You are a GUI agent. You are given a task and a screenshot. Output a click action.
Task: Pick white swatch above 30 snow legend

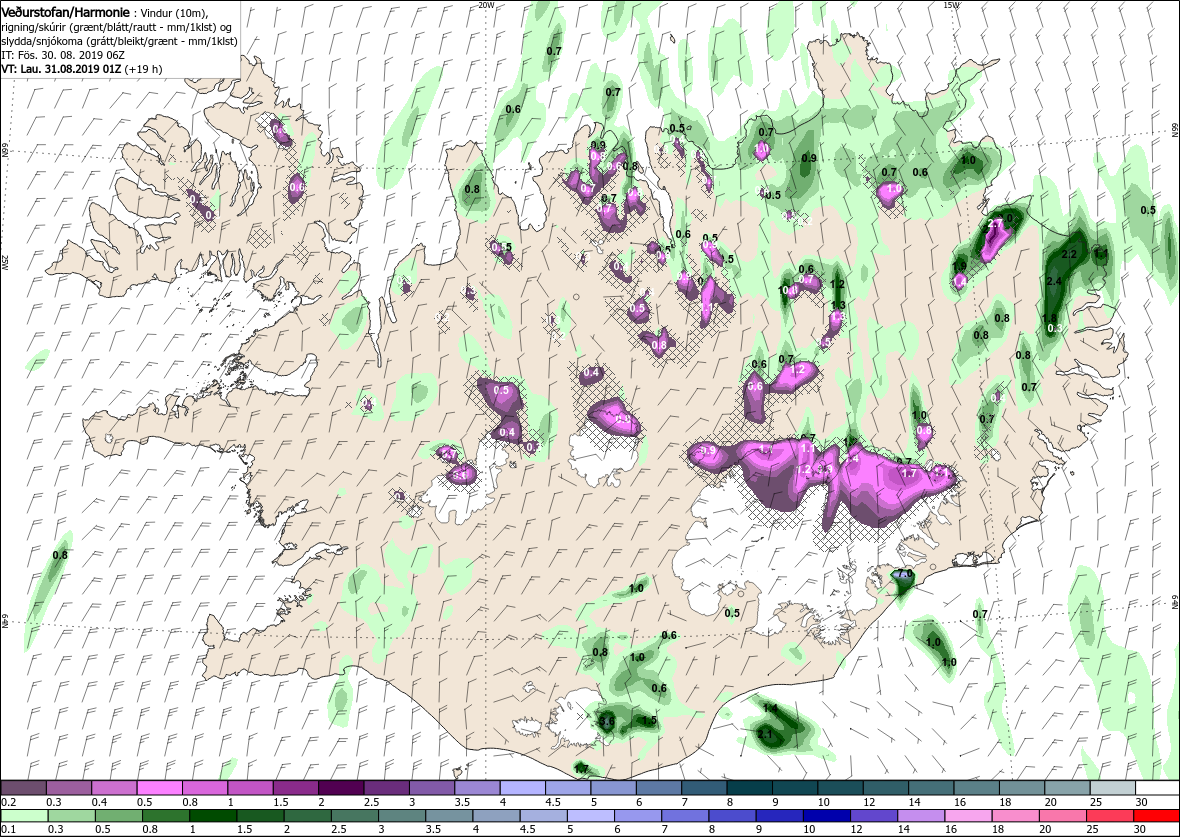[1157, 787]
